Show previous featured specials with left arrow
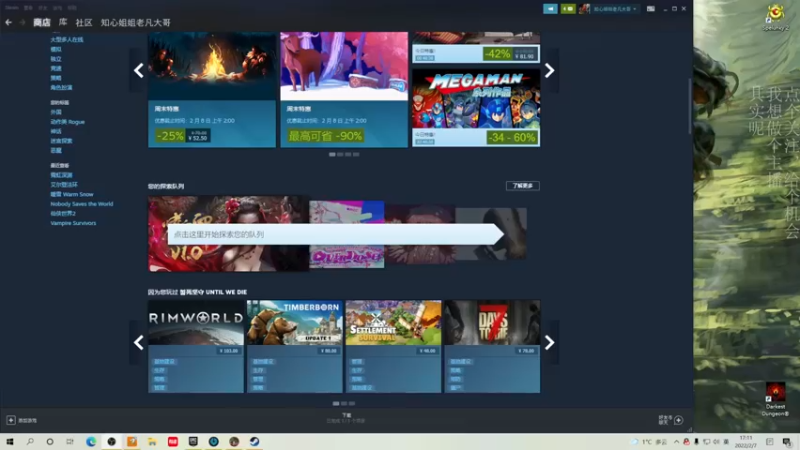This screenshot has width=800, height=450. [x=138, y=70]
